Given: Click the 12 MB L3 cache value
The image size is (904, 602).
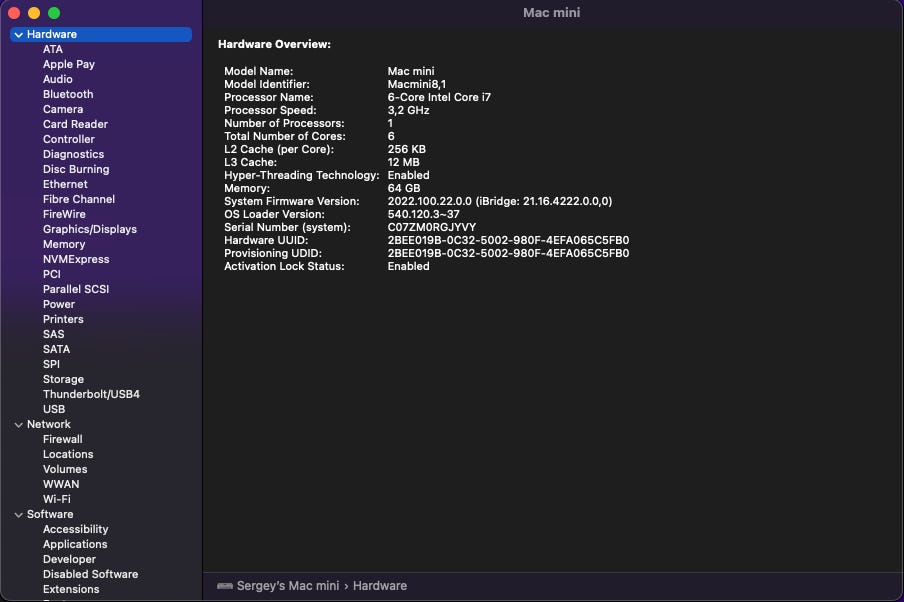Looking at the screenshot, I should point(404,163).
